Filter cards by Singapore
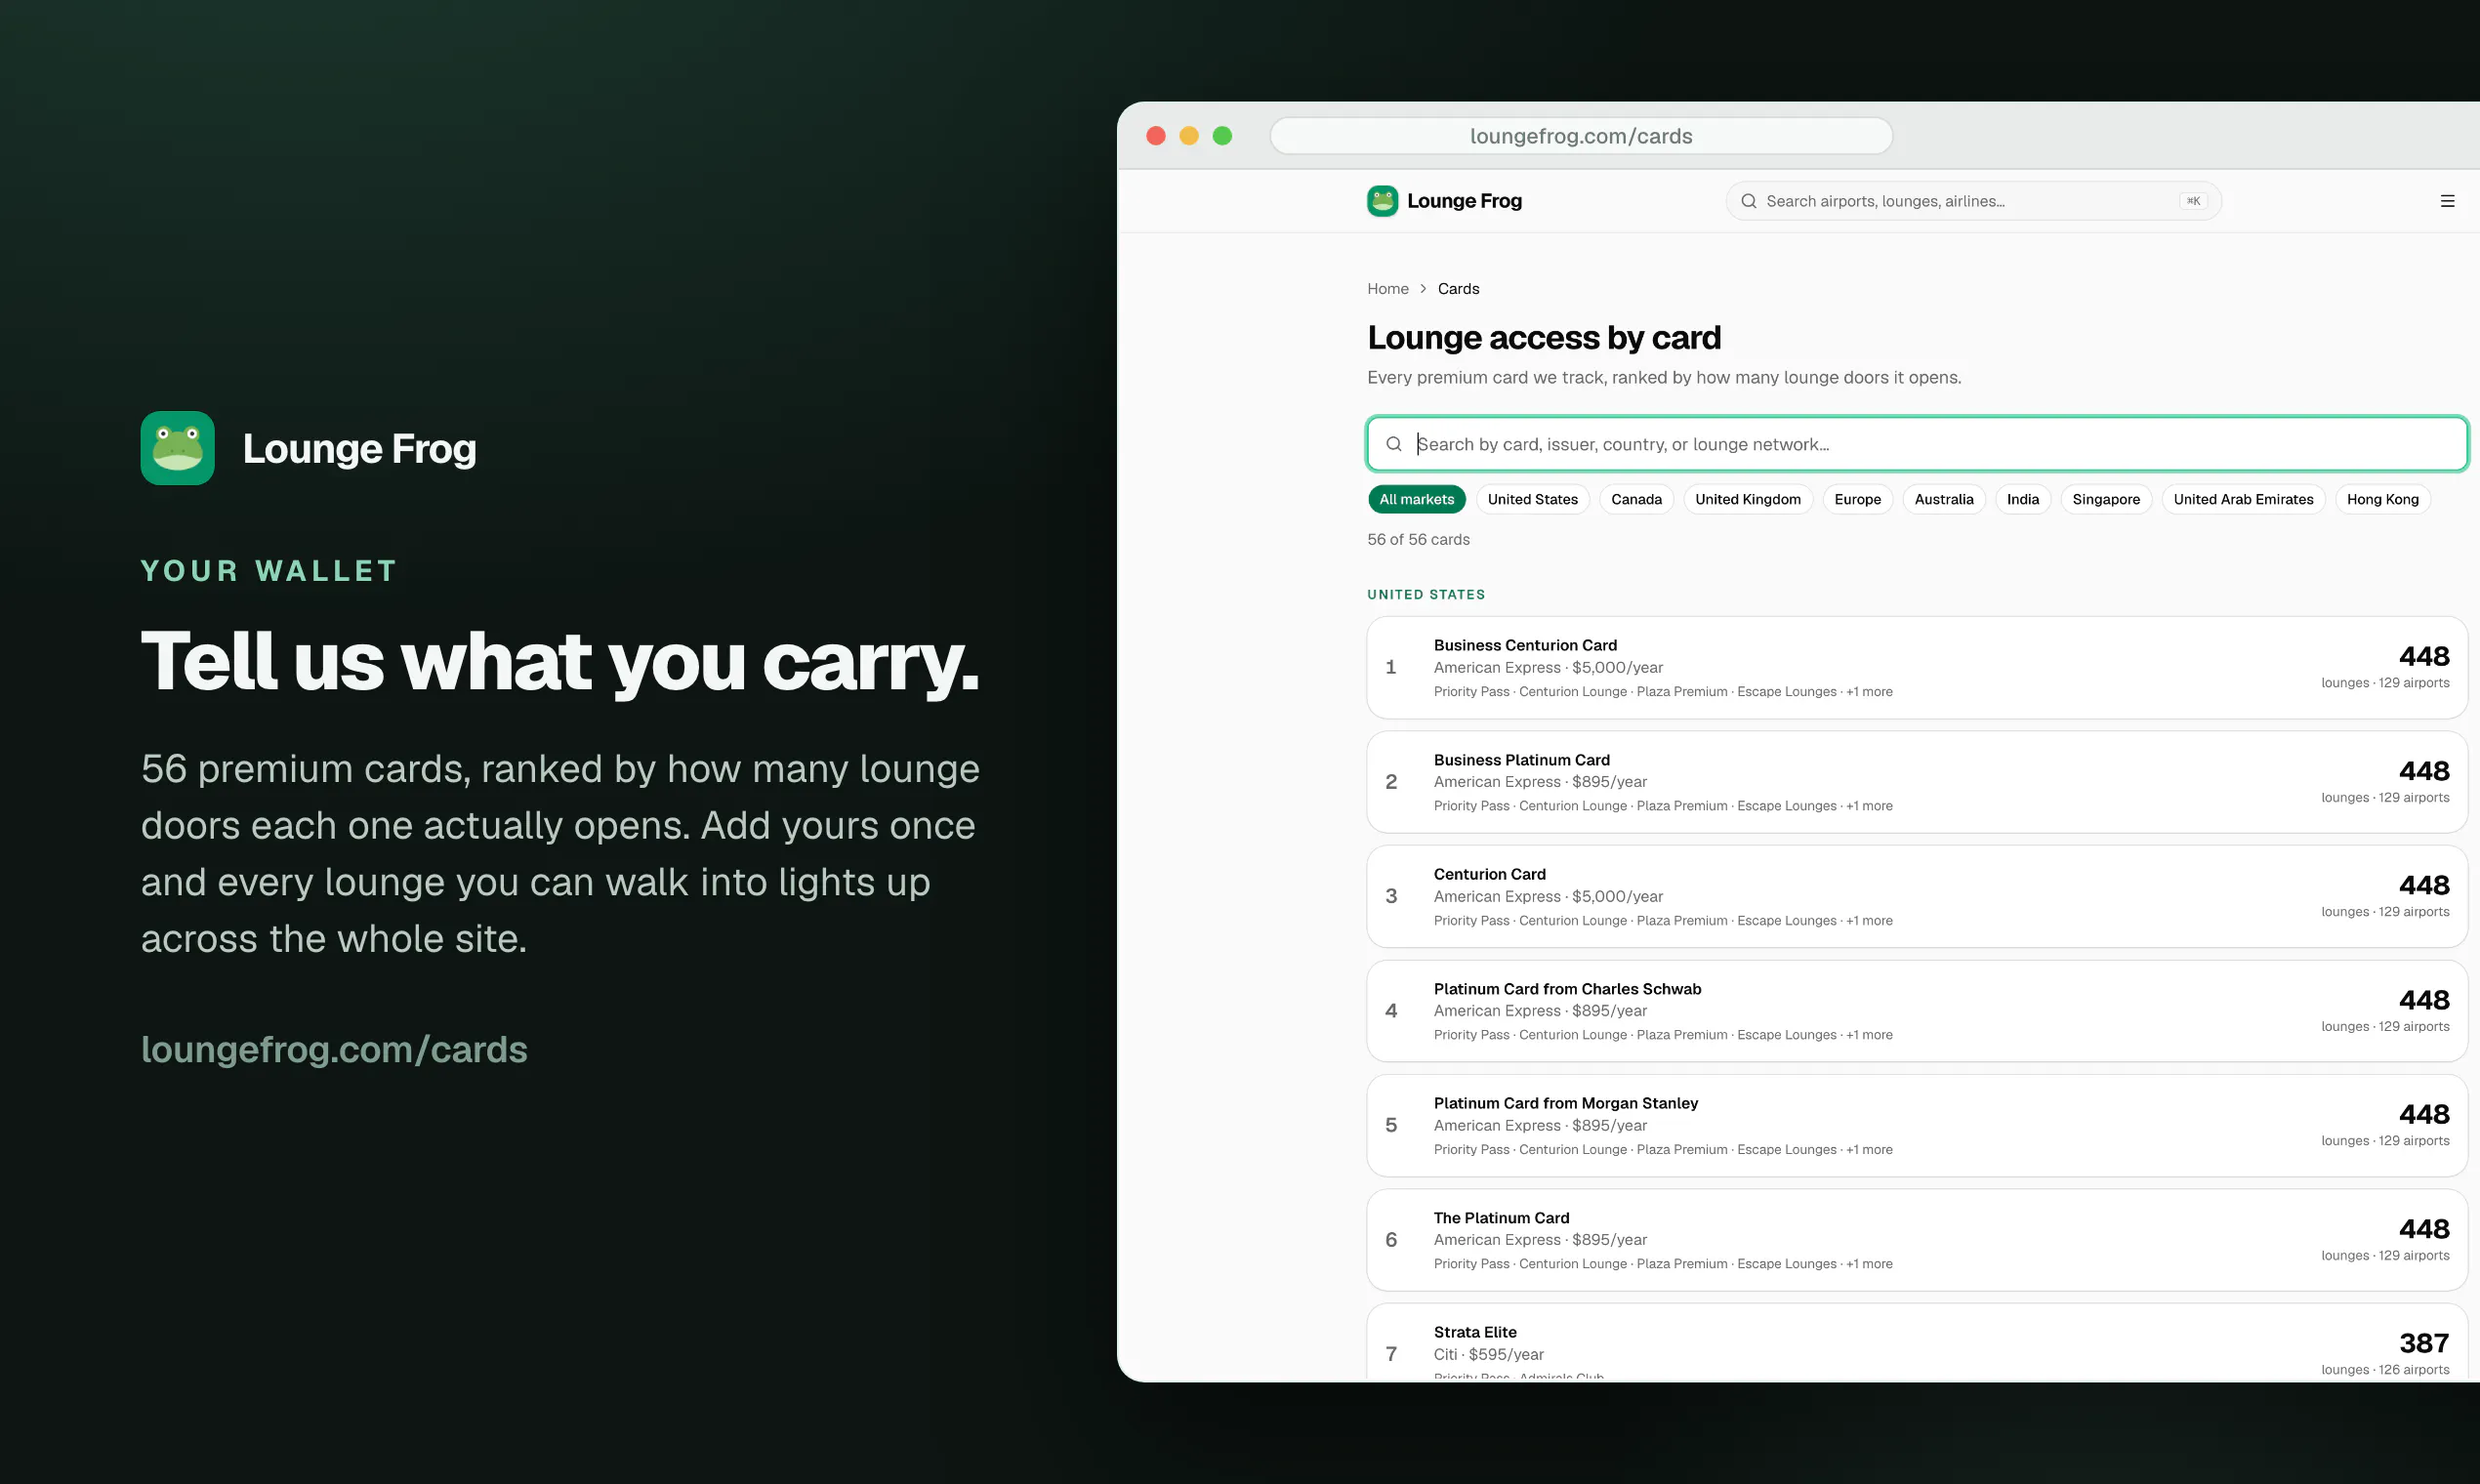The height and width of the screenshot is (1484, 2480). (2106, 499)
